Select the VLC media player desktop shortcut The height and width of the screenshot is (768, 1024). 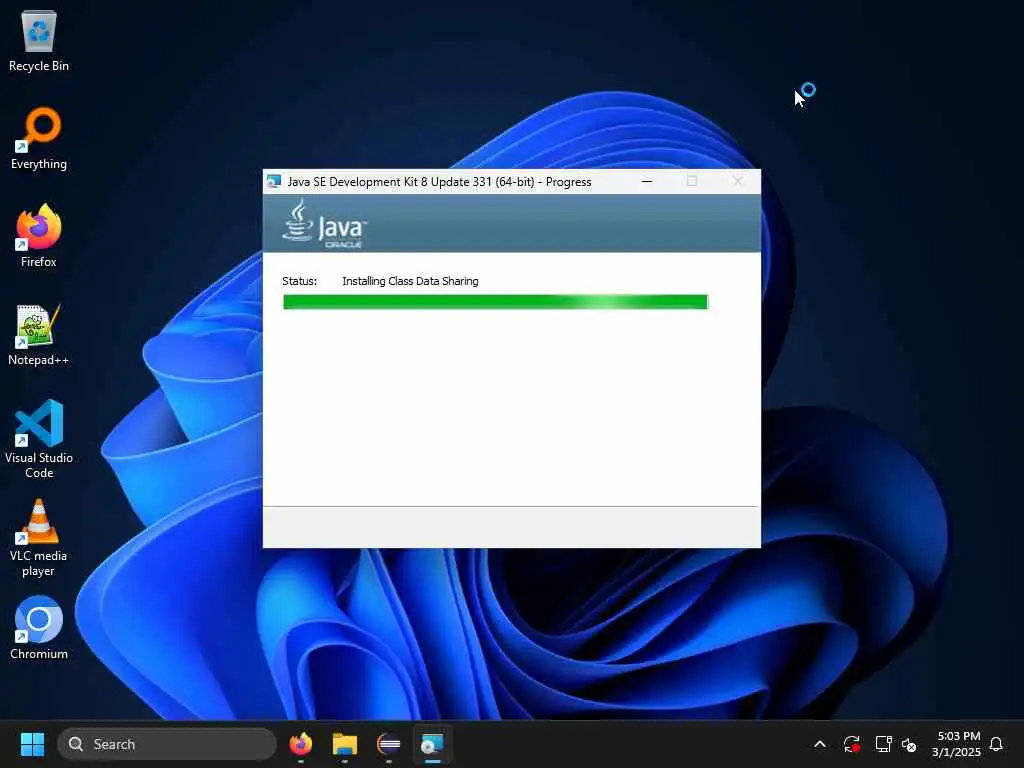(x=39, y=538)
